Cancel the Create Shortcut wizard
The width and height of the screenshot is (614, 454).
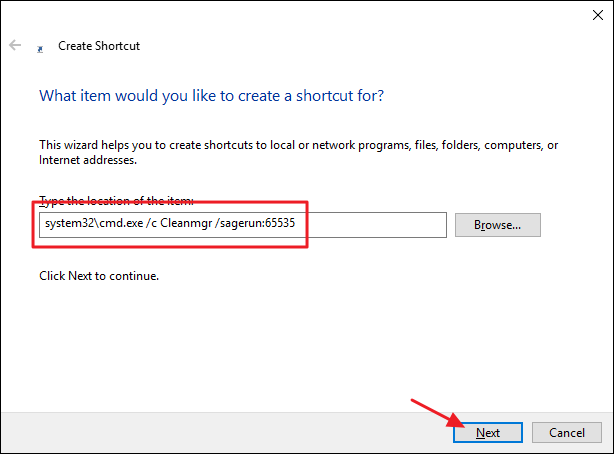[567, 432]
